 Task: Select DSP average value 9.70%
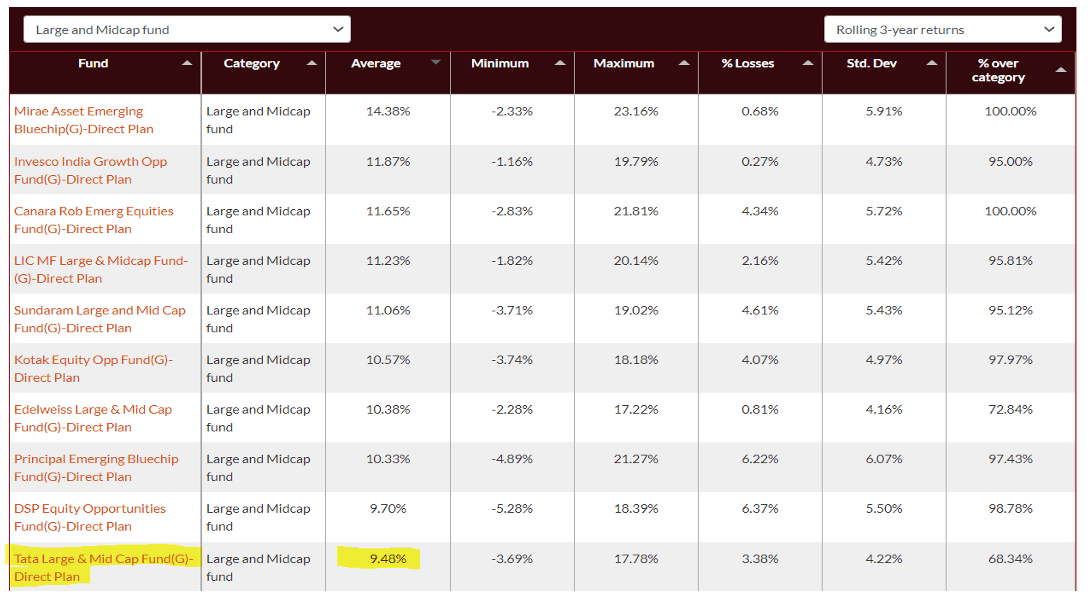pos(388,508)
